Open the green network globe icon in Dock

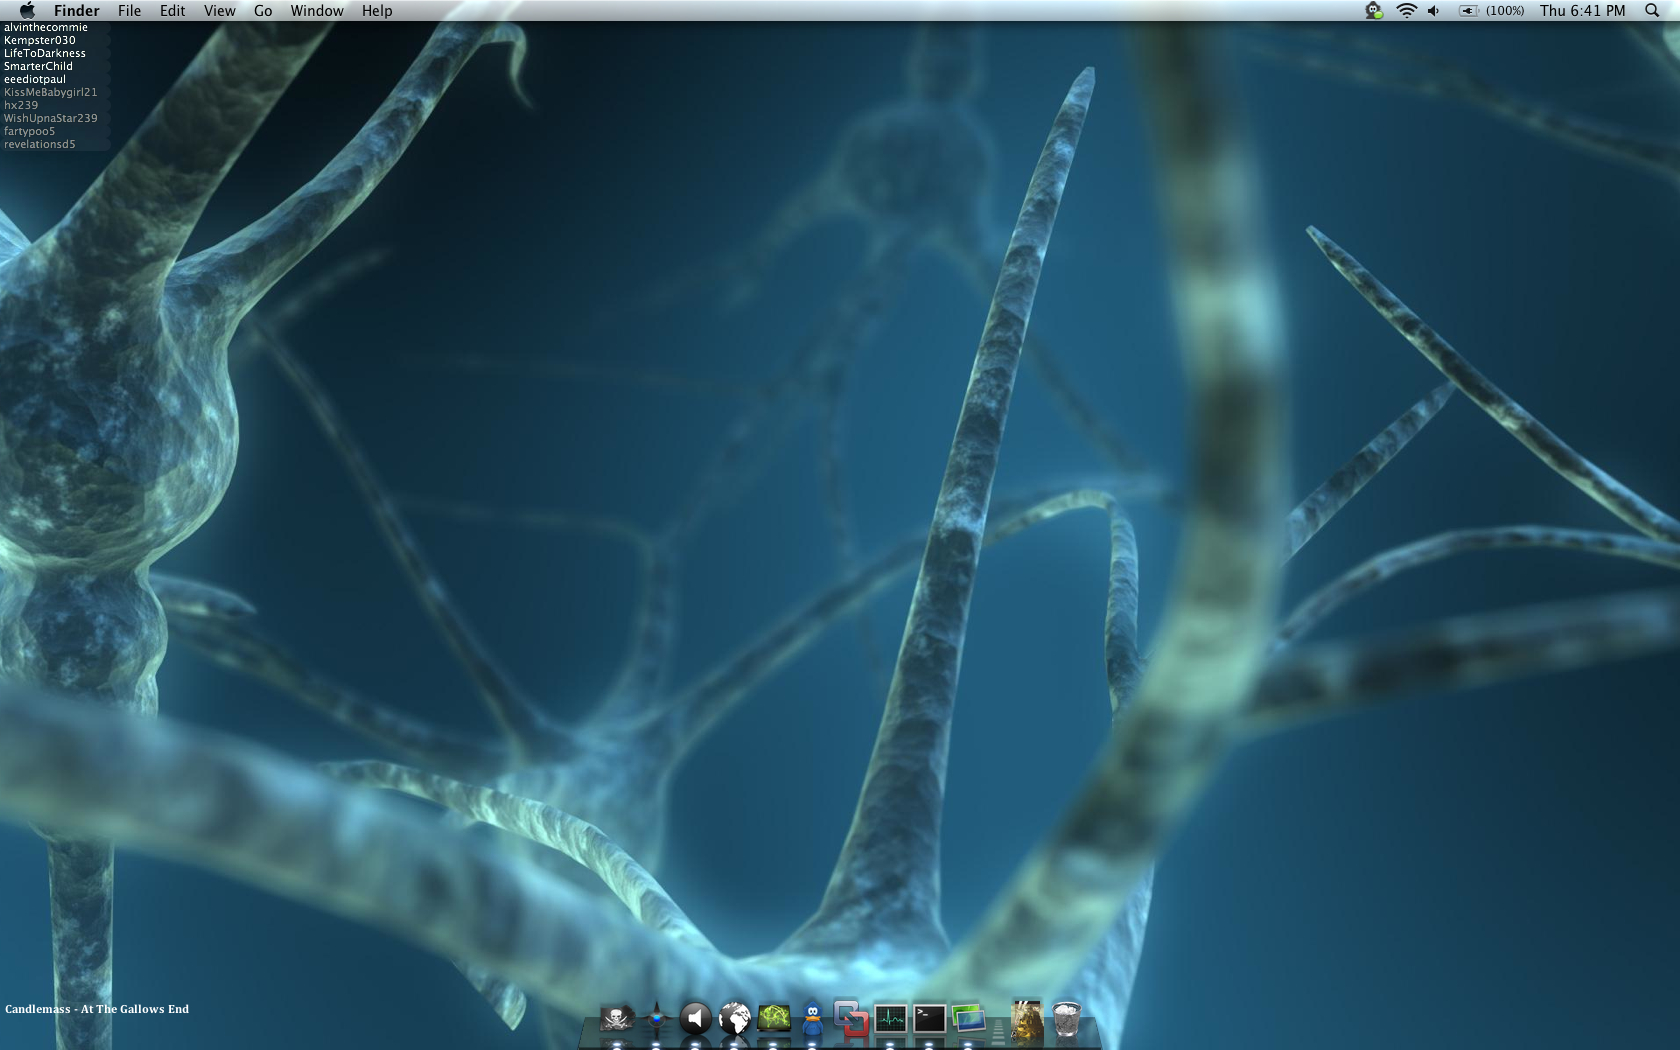tap(774, 1019)
